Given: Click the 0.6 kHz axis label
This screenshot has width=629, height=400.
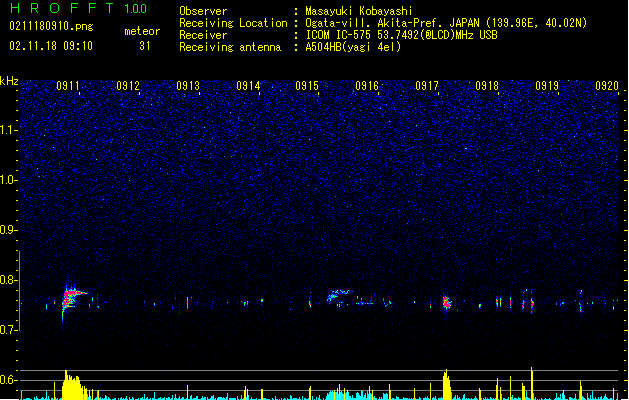Looking at the screenshot, I should (x=8, y=380).
